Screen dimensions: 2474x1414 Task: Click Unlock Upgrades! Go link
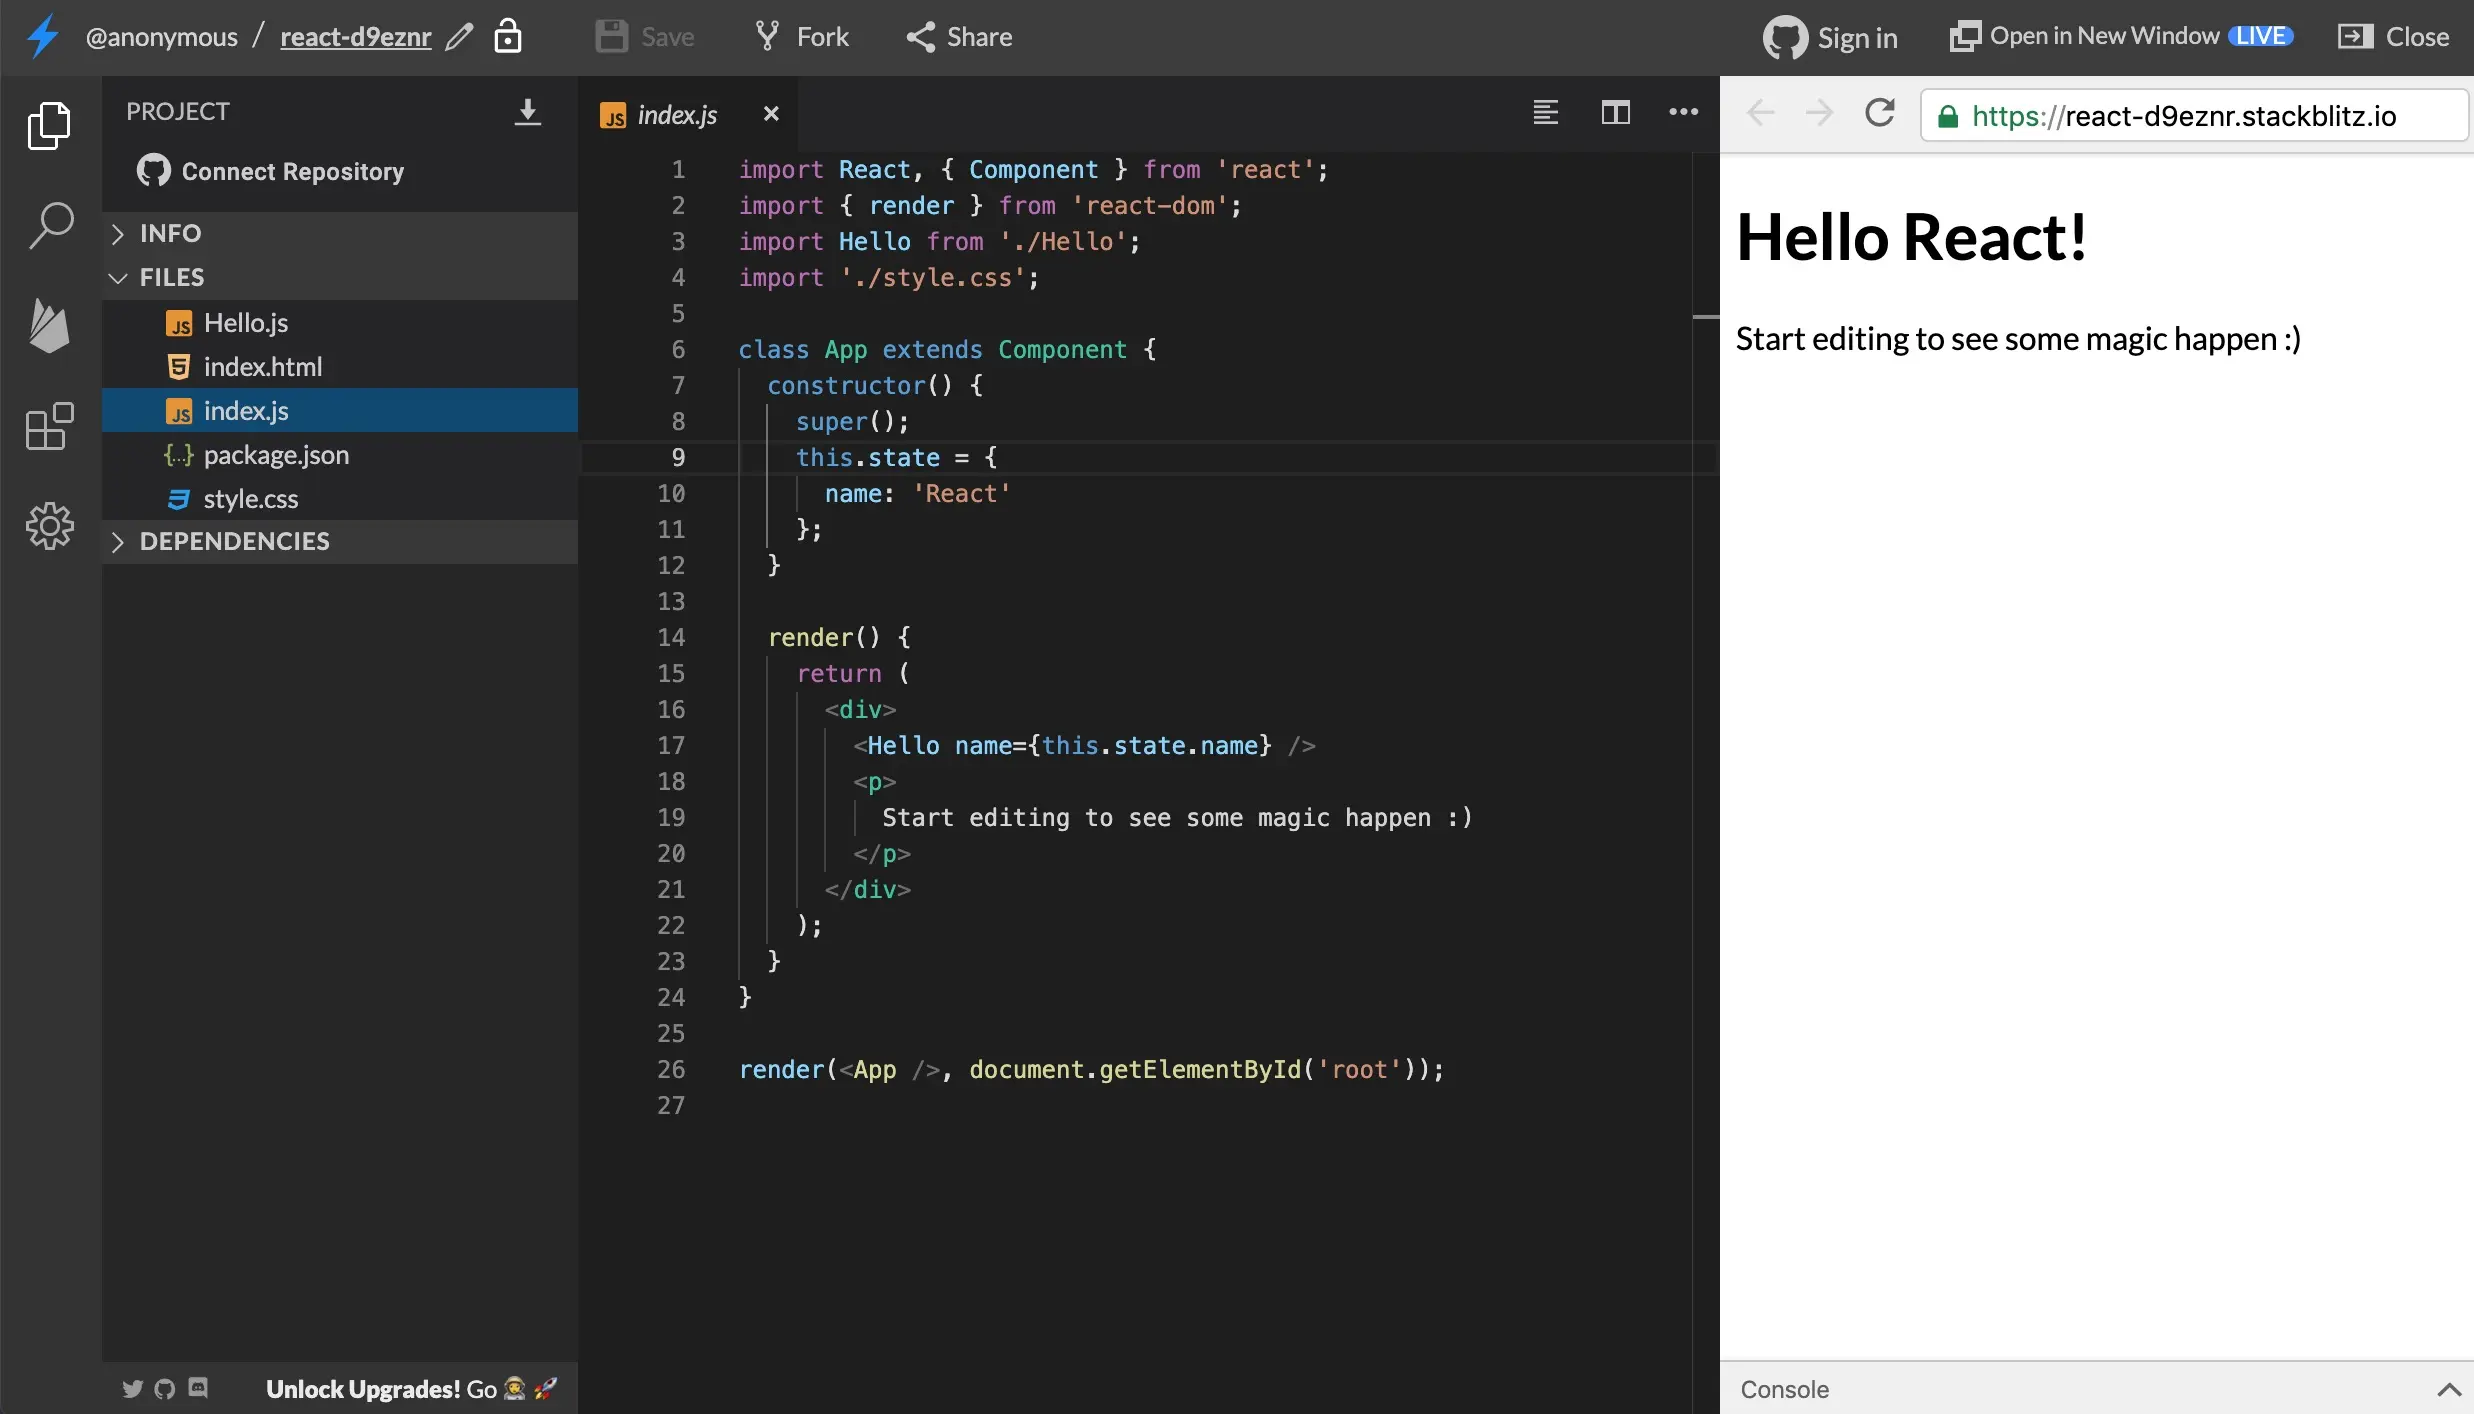click(411, 1389)
